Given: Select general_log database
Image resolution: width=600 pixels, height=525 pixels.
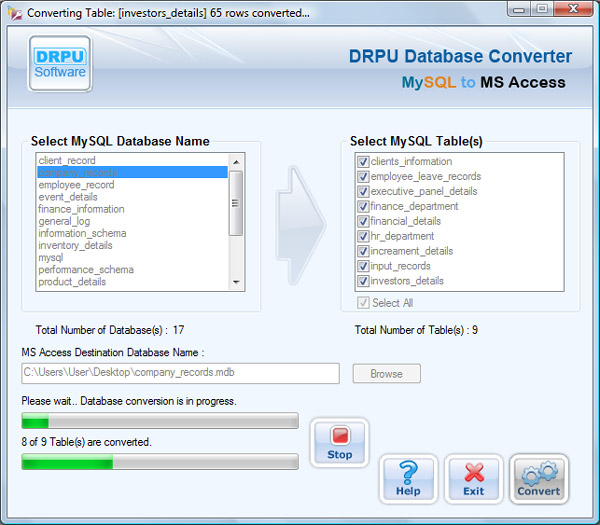Looking at the screenshot, I should point(132,221).
